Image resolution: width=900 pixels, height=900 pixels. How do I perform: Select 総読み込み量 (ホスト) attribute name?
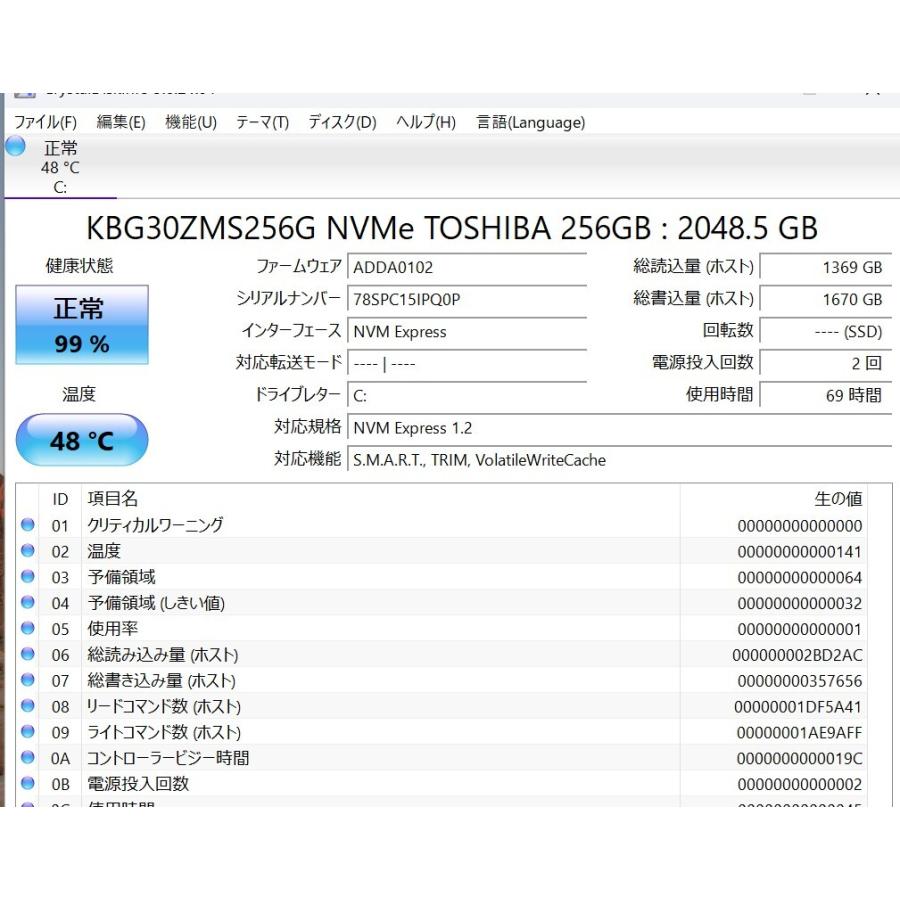tap(162, 654)
